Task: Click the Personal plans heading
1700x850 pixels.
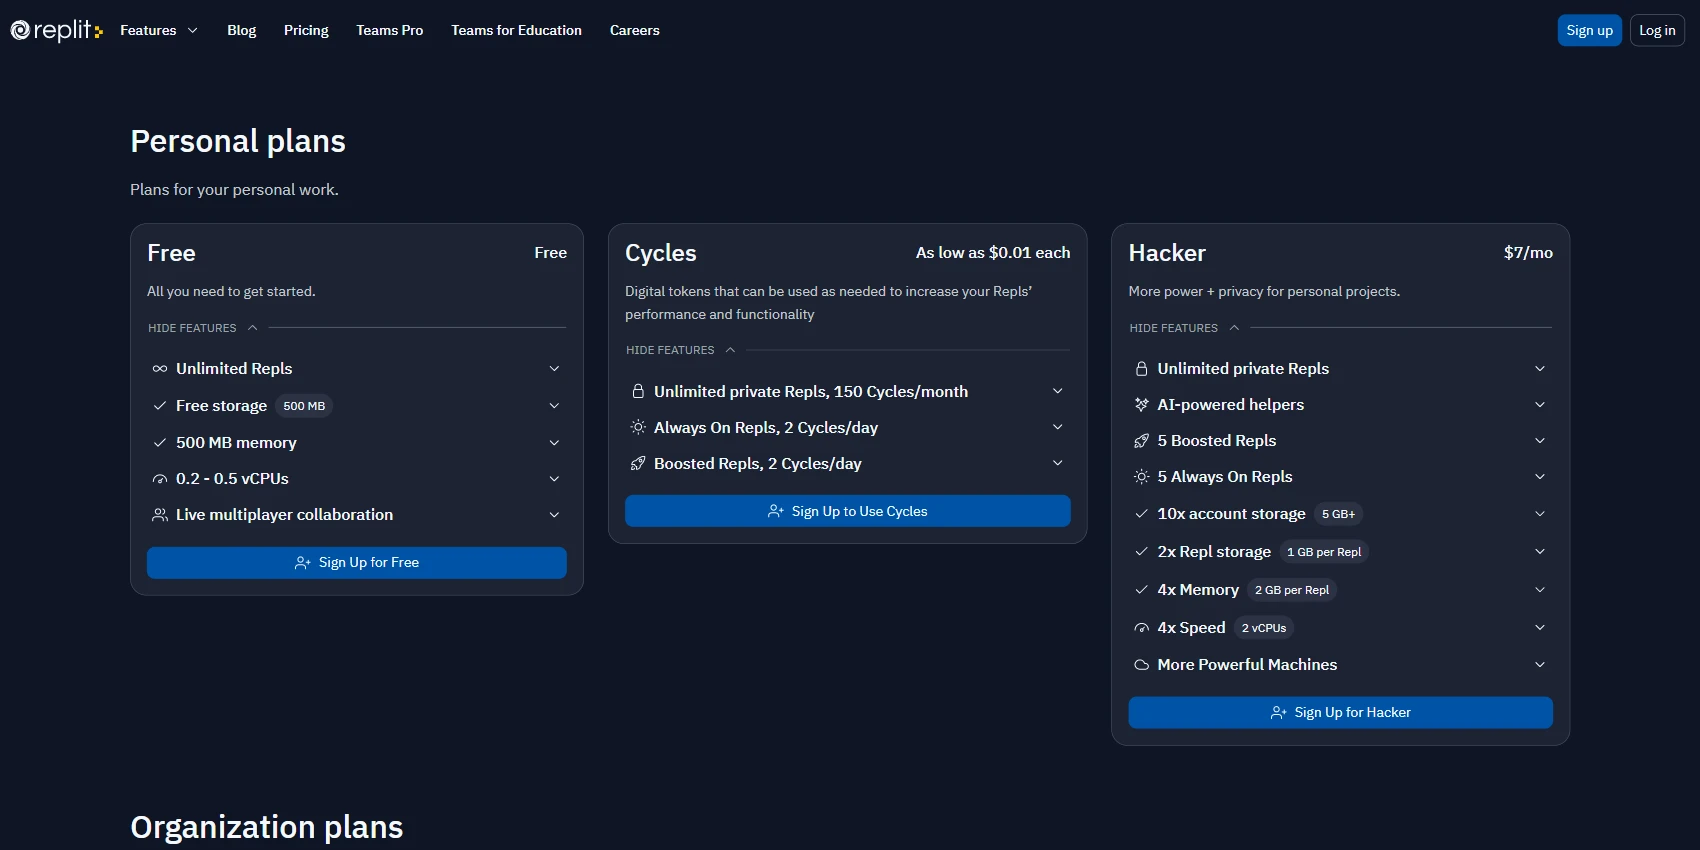Action: (x=238, y=141)
